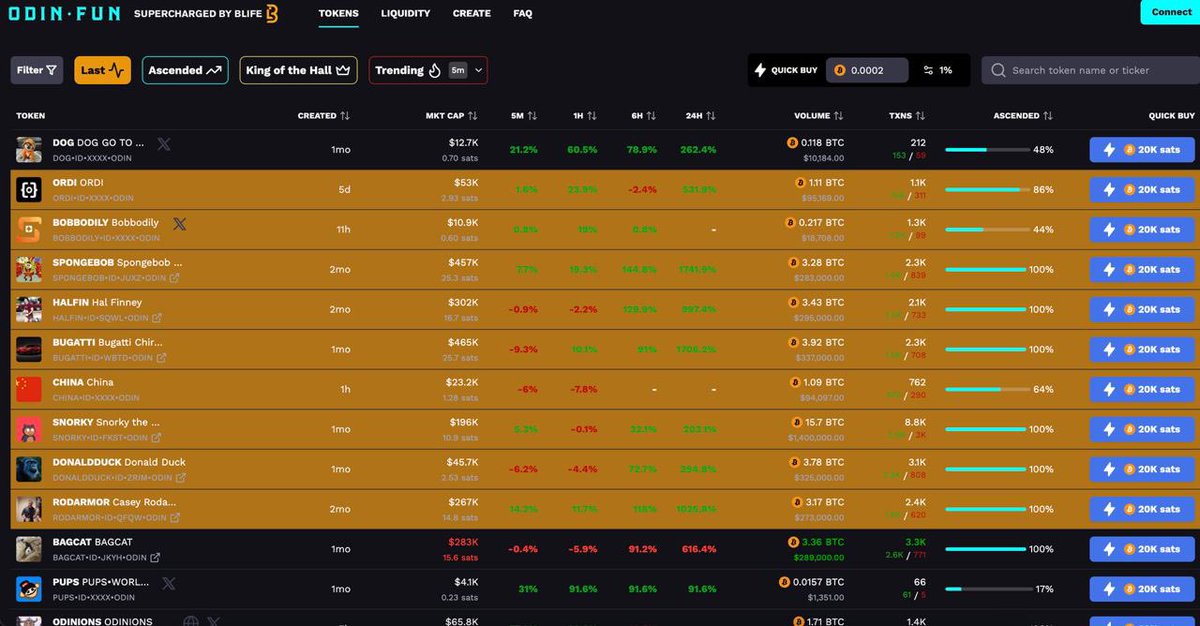Click the Bugatti token avatar
Viewport: 1200px width, 626px height.
(x=28, y=350)
